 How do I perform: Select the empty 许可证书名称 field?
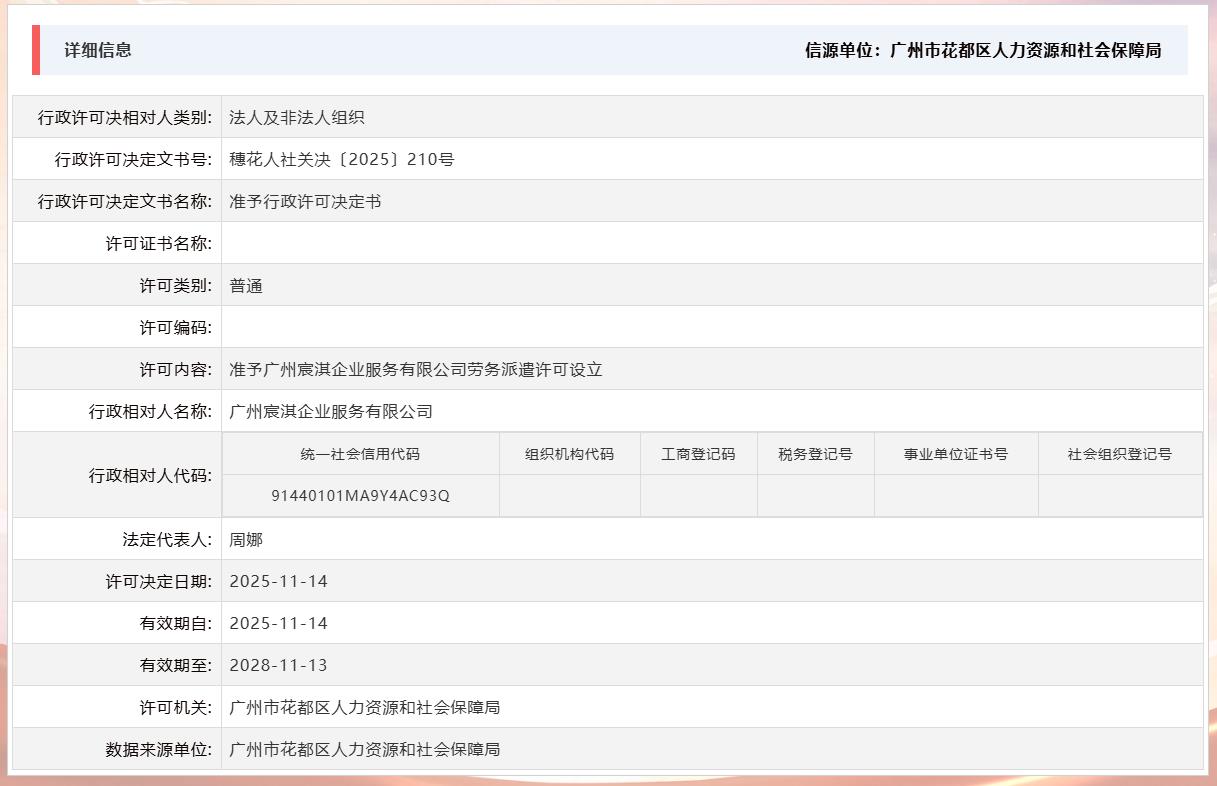(400, 243)
